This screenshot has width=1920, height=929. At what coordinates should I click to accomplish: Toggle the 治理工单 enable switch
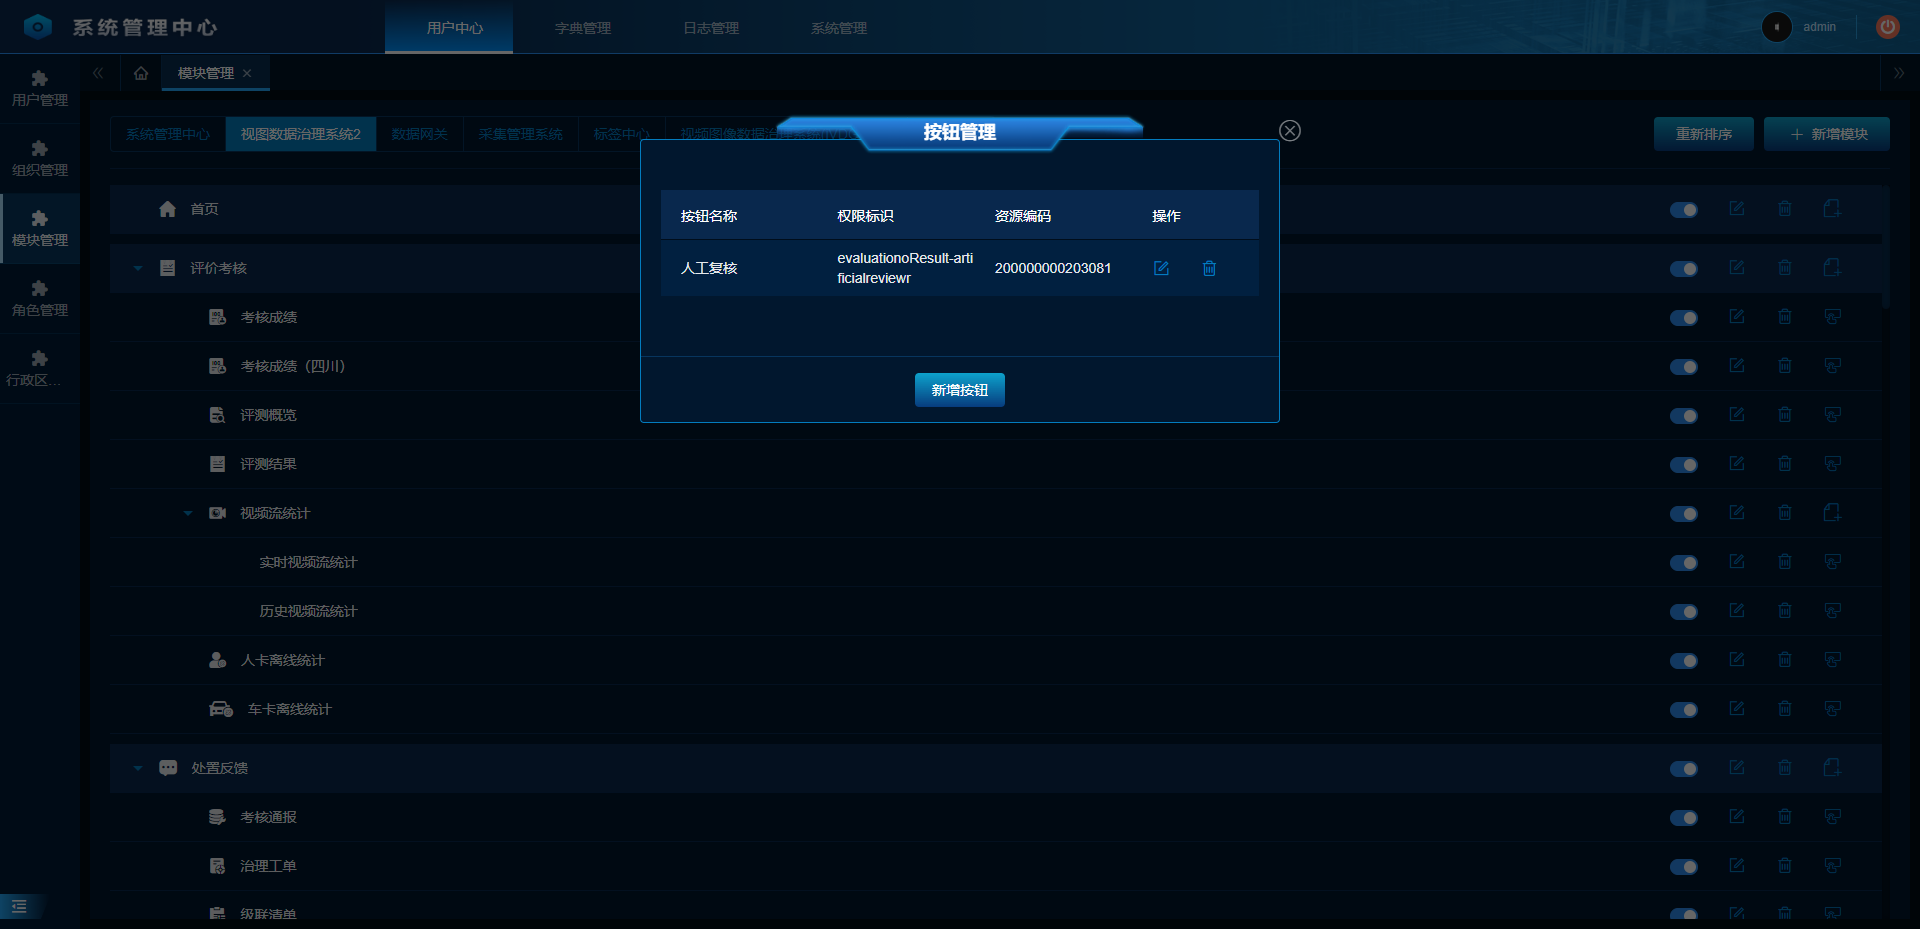pyautogui.click(x=1684, y=867)
